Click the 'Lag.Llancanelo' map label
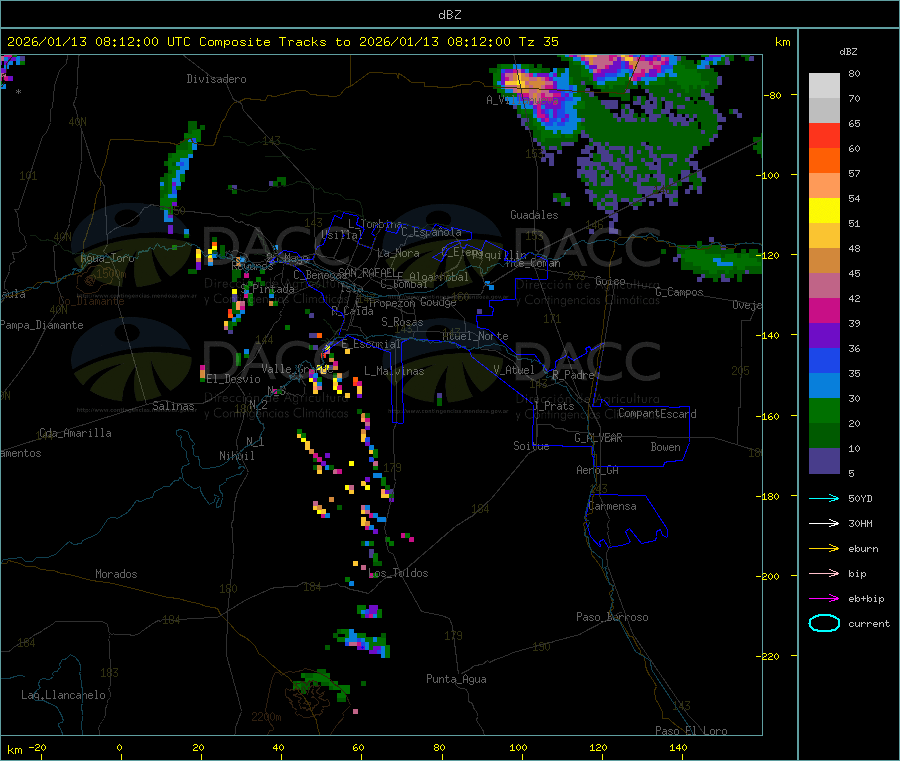Screen dimensions: 900x761 63,695
